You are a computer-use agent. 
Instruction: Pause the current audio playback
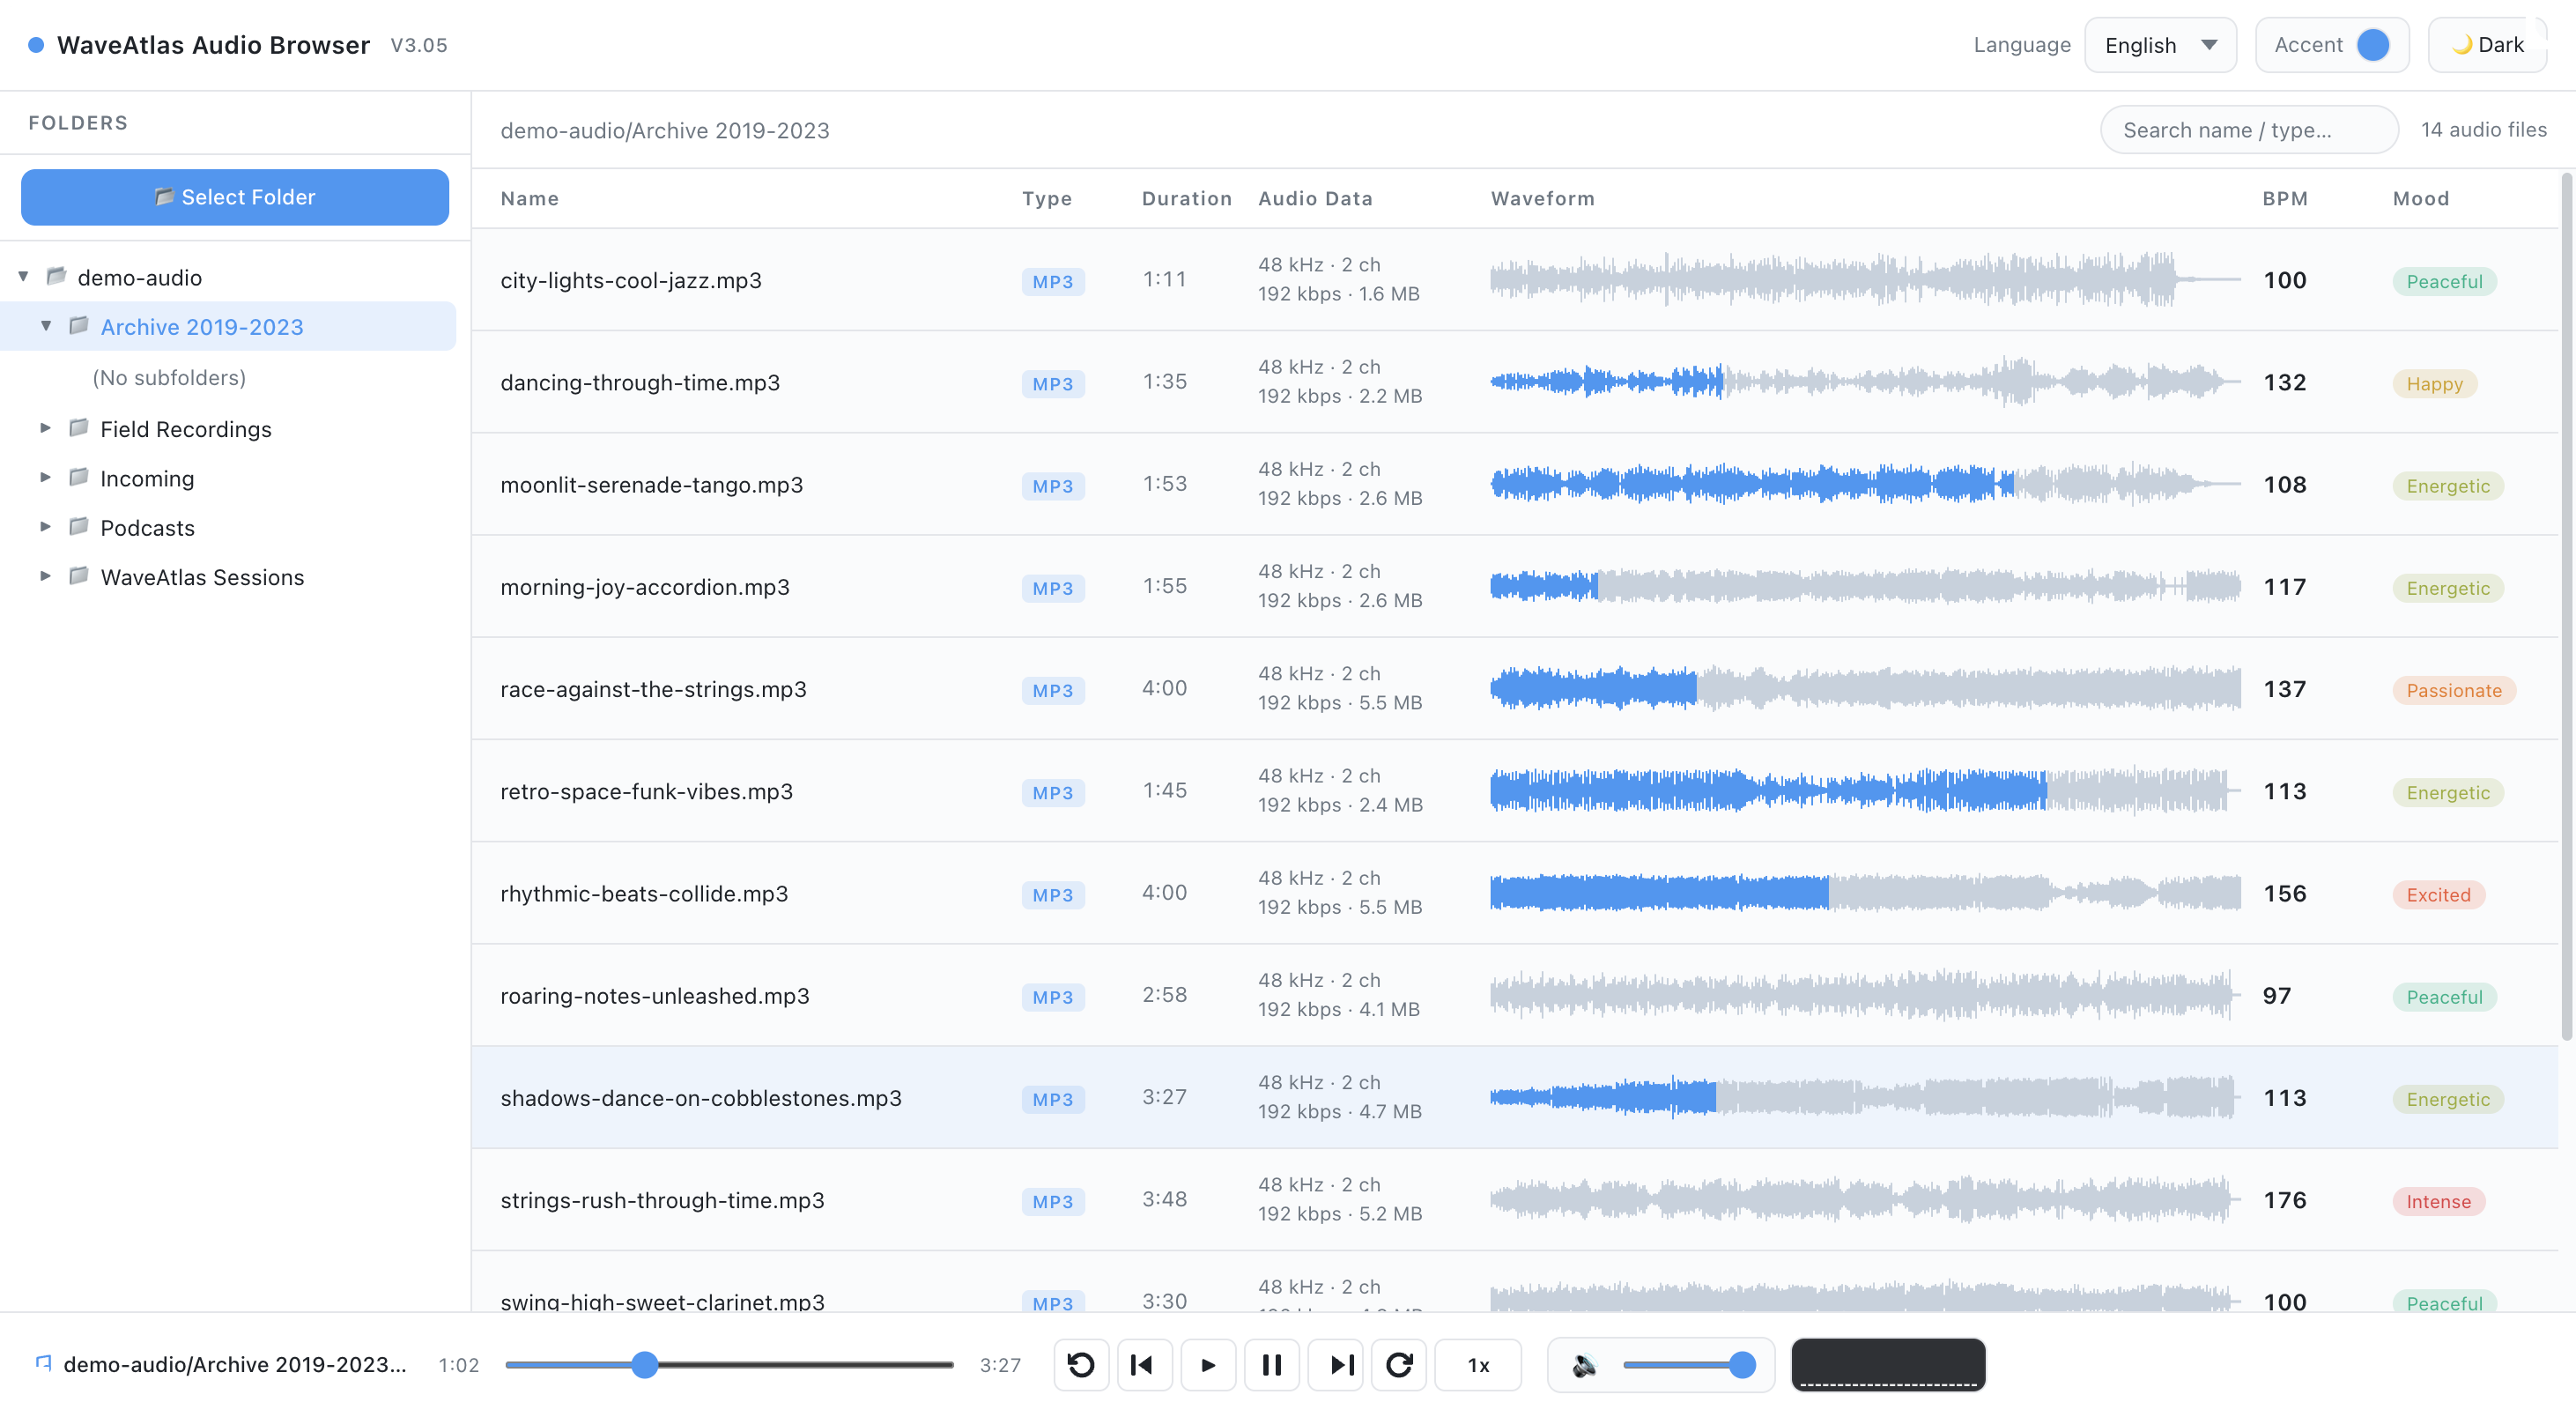pos(1271,1365)
